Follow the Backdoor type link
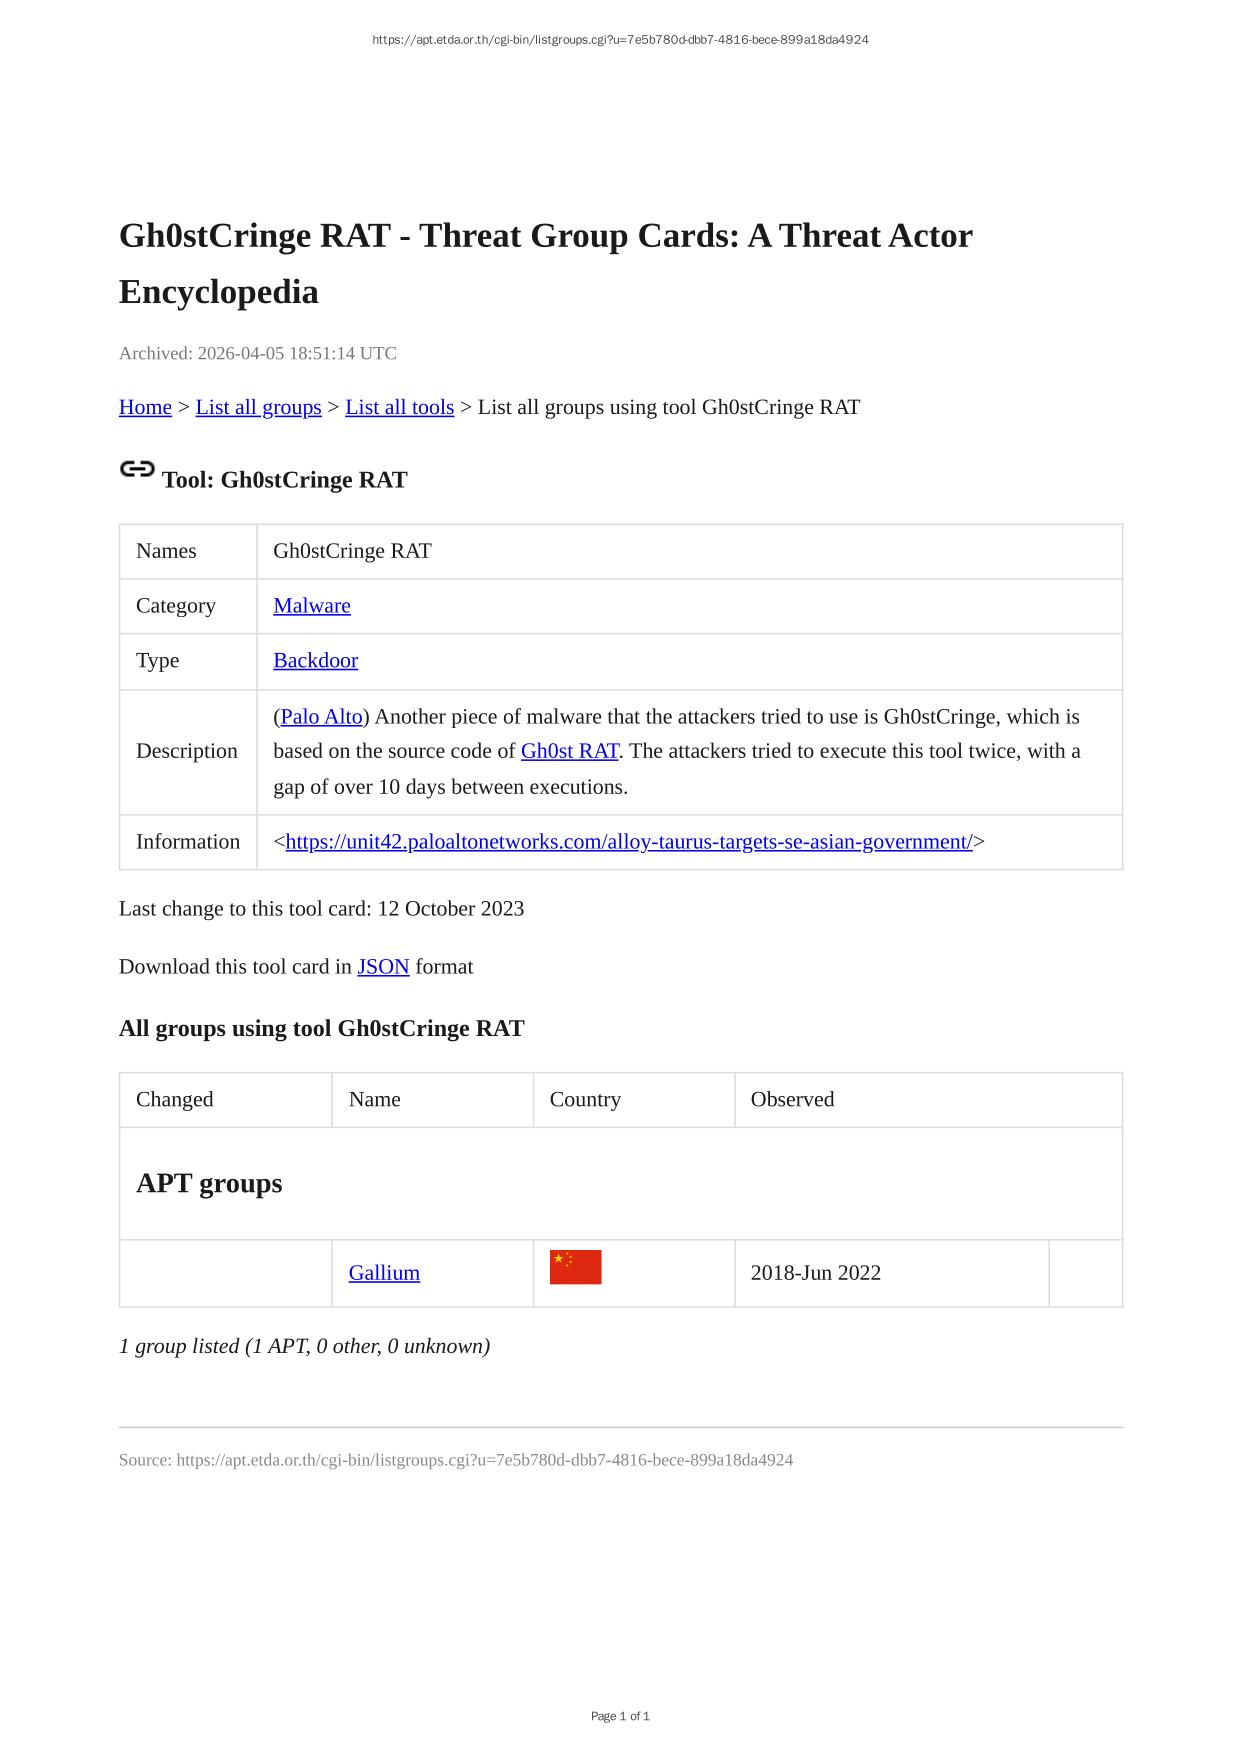Screen dimensions: 1242x1756 click(x=315, y=661)
